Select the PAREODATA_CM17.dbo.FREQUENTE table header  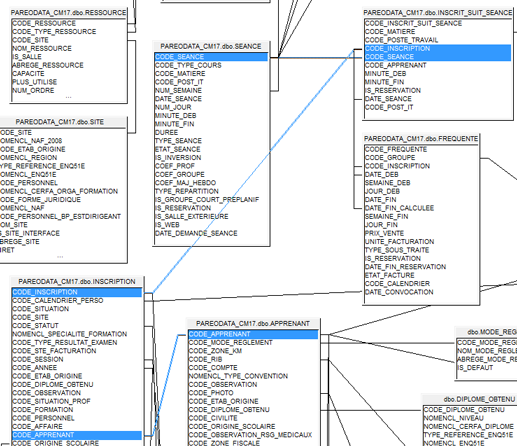coord(421,139)
